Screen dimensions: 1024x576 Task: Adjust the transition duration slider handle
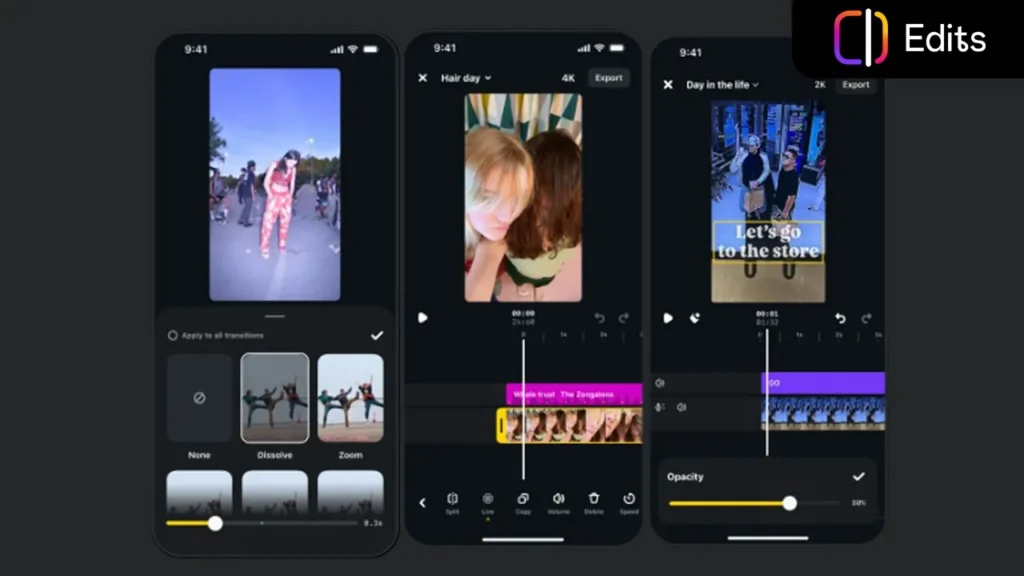215,523
